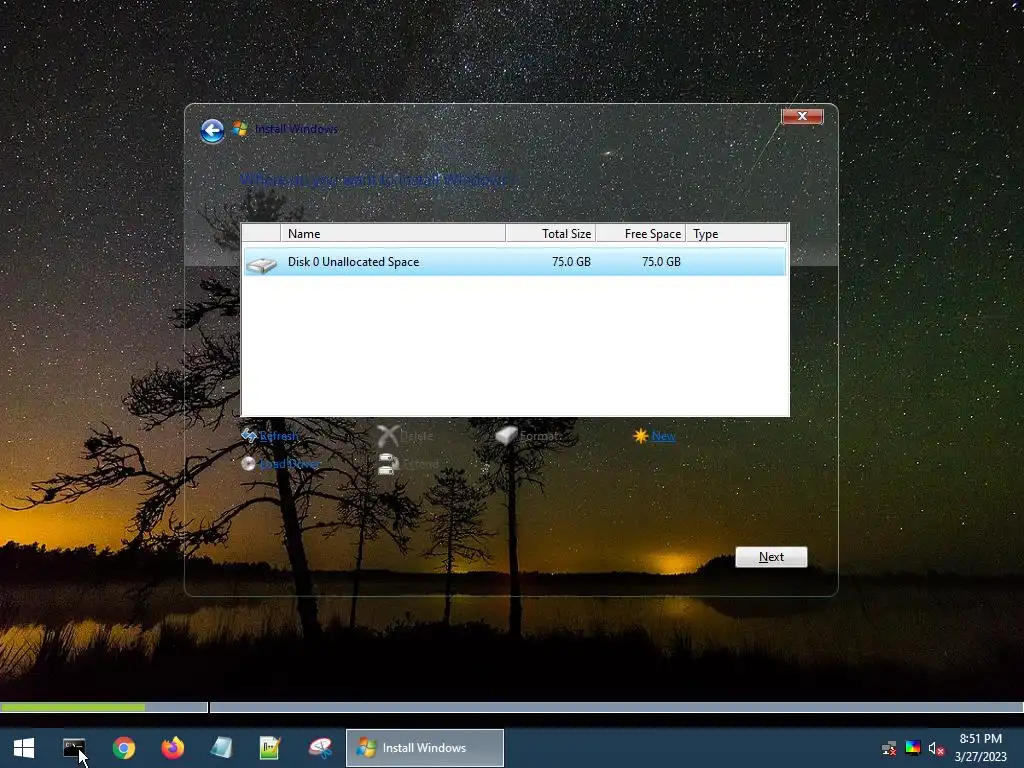Click the greyed Extend option
Image resolution: width=1024 pixels, height=768 pixels.
[421, 464]
